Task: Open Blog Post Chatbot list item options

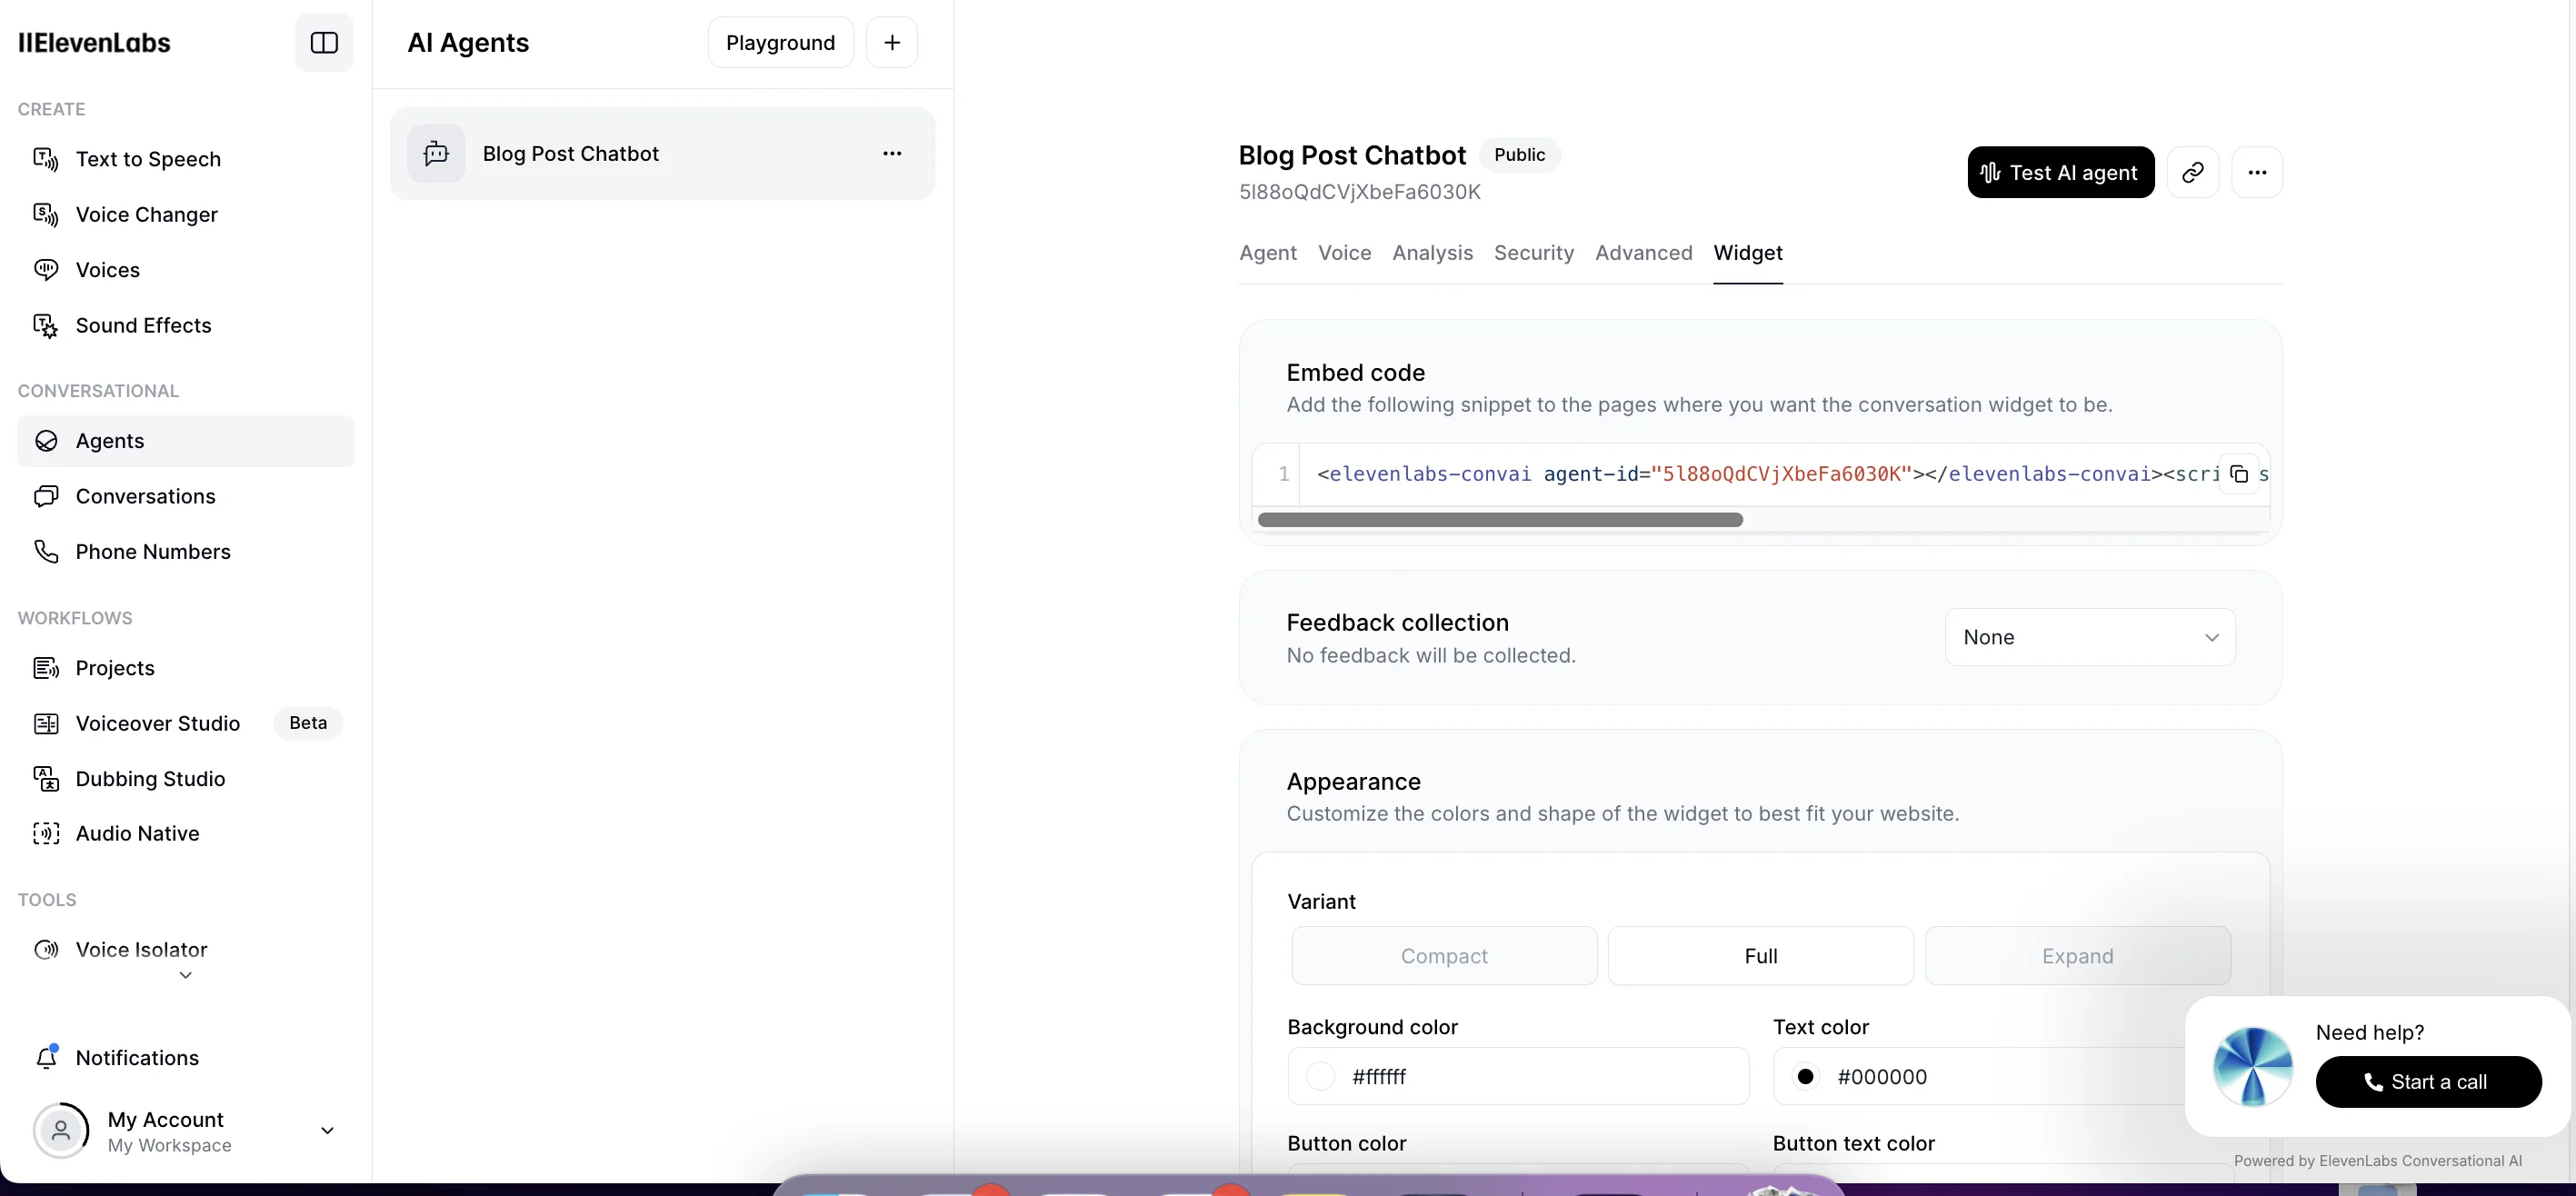Action: tap(891, 153)
